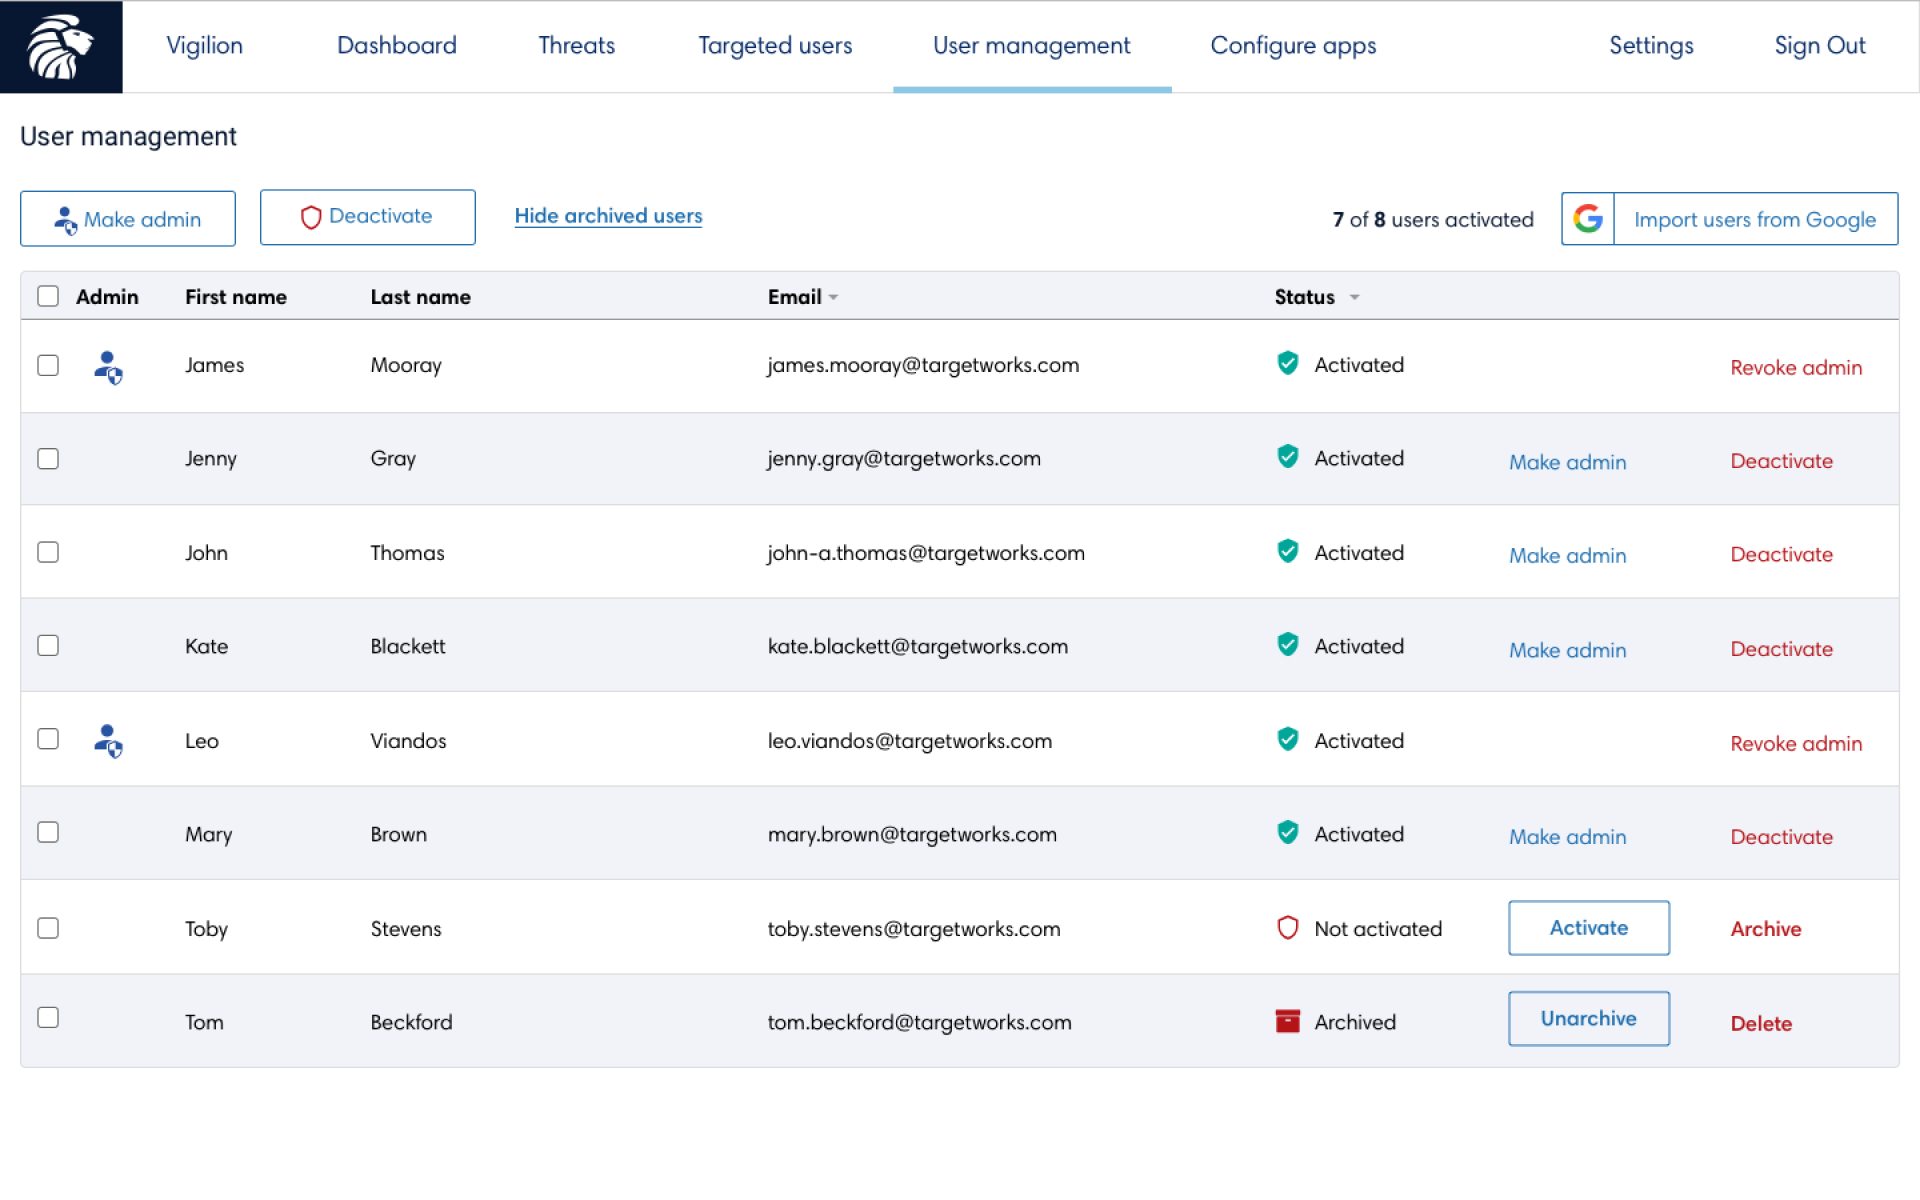1920x1200 pixels.
Task: Click the Google logo icon
Action: coord(1587,218)
